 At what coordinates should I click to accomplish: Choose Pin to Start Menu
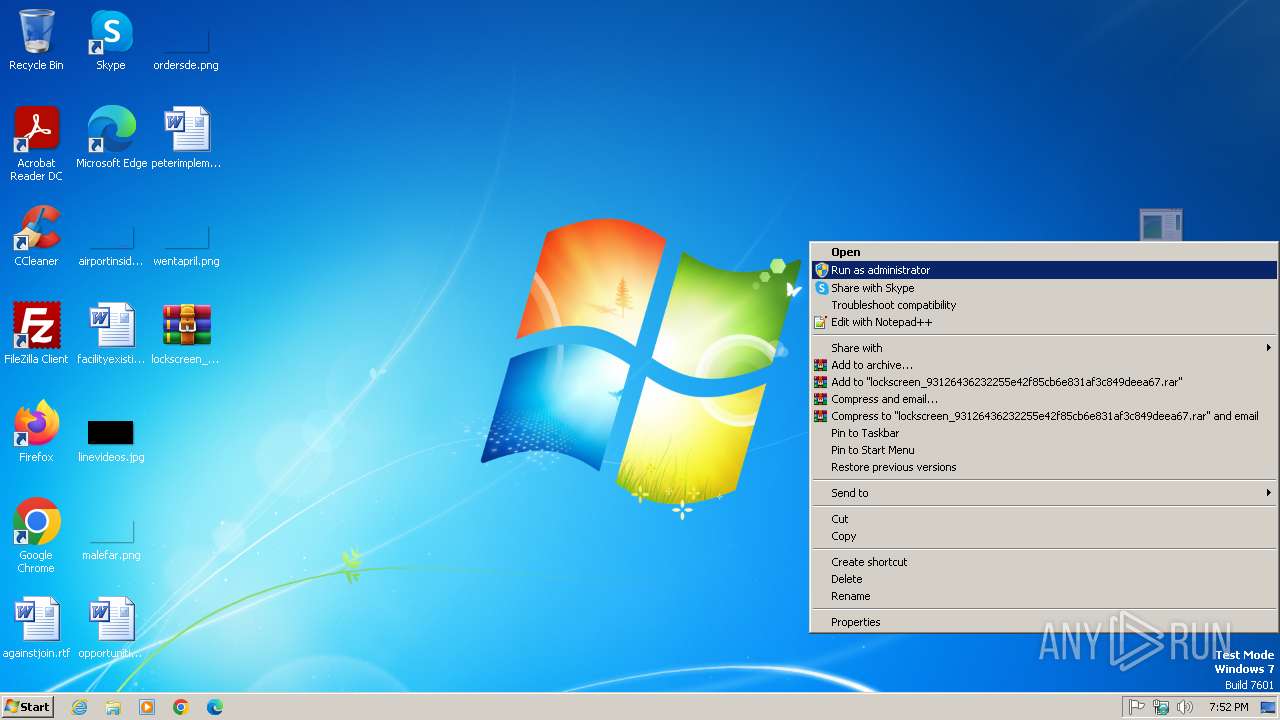(x=1043, y=450)
